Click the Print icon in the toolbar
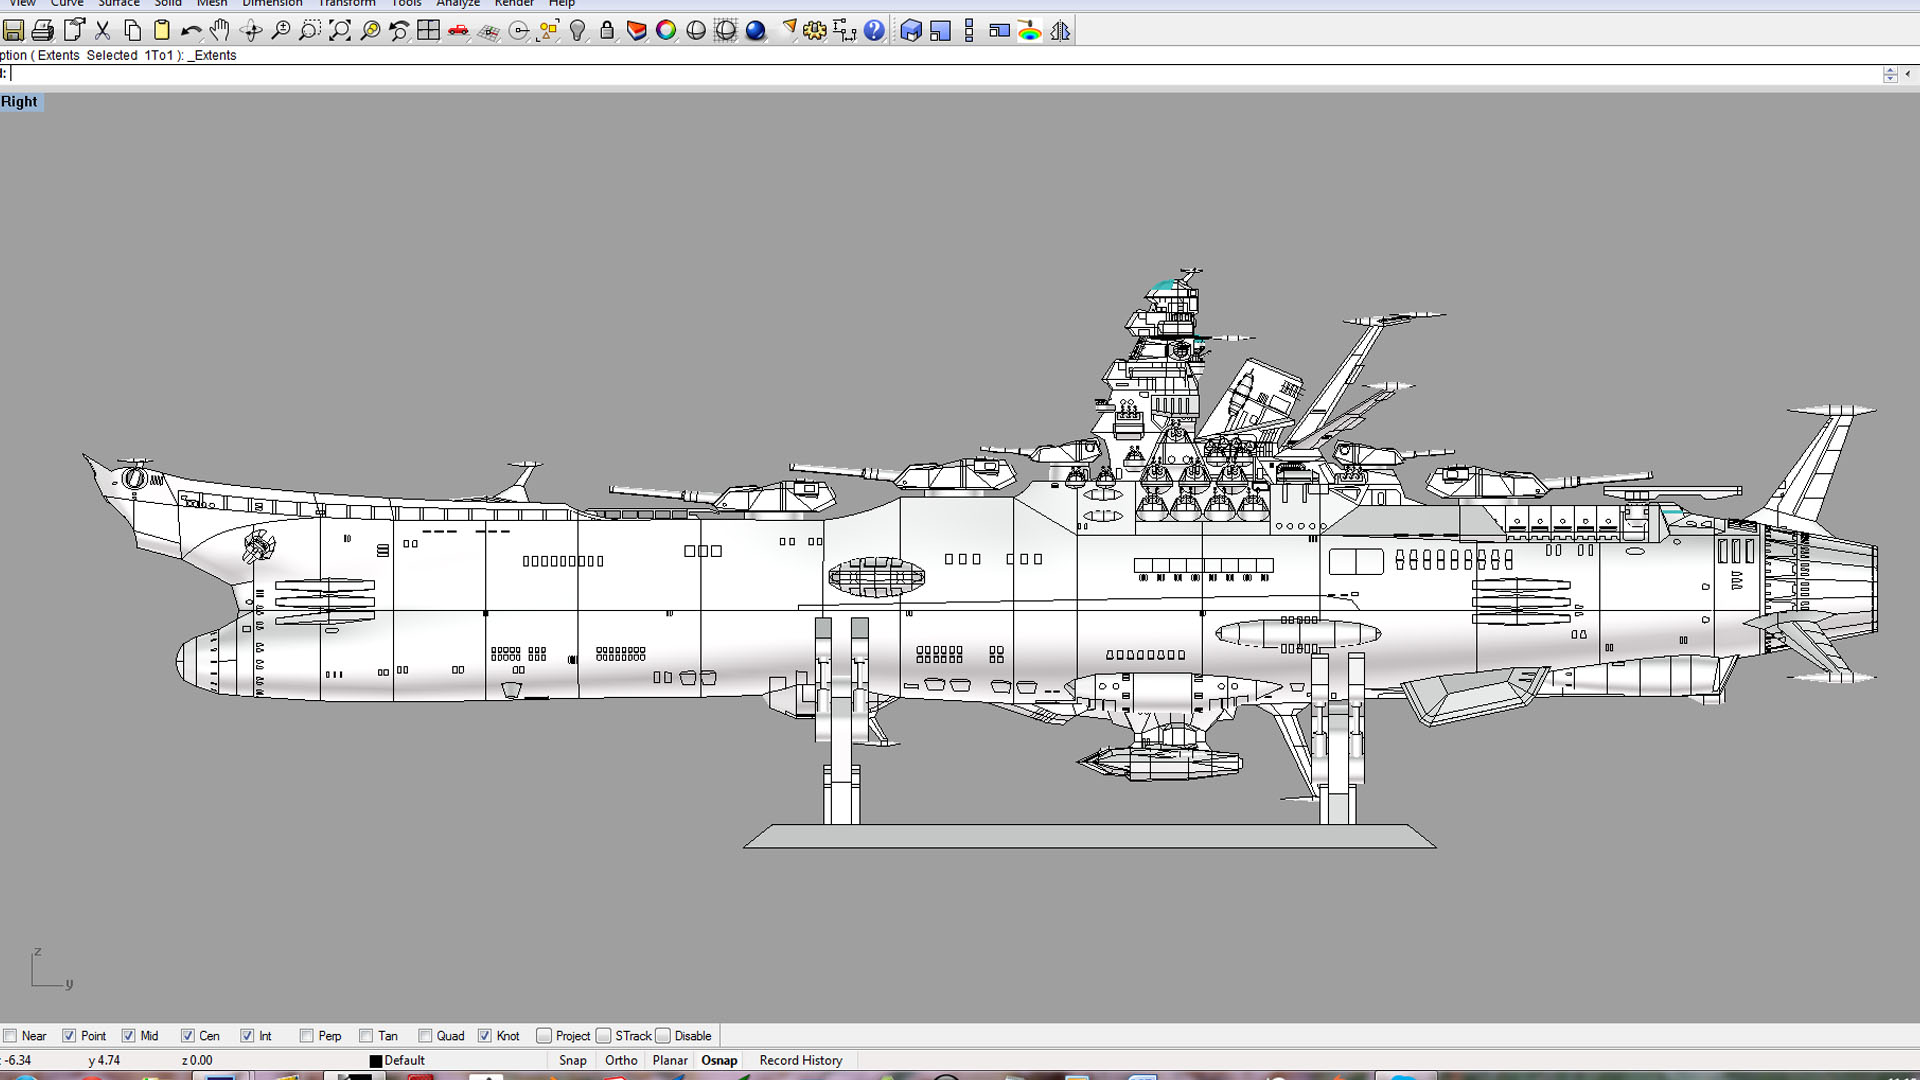1920x1080 pixels. pos(43,31)
